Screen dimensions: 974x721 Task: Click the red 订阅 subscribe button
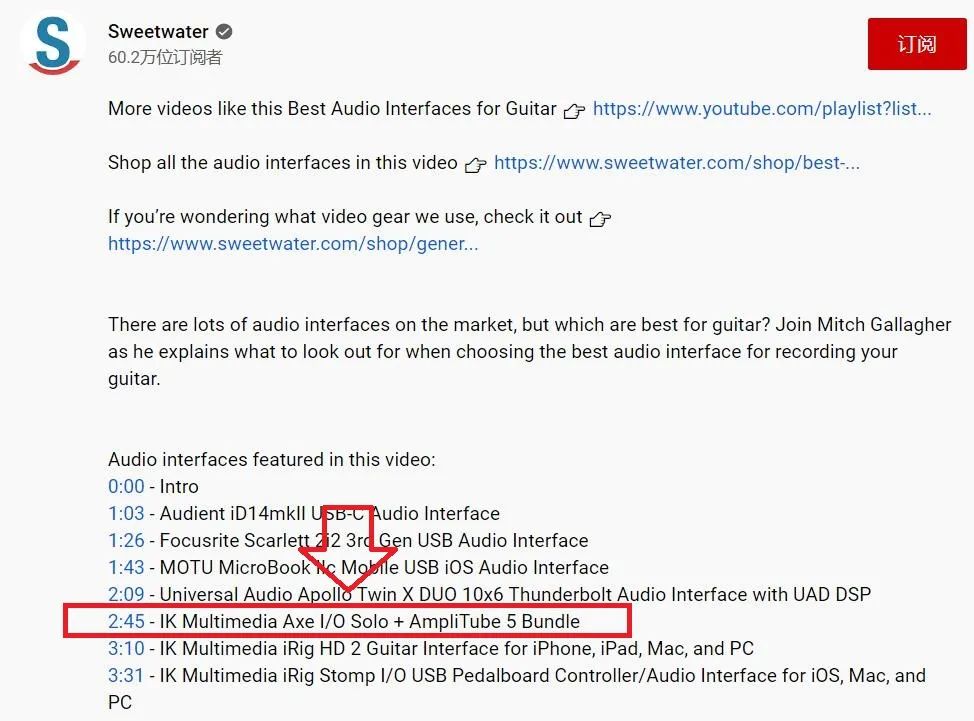coord(916,44)
